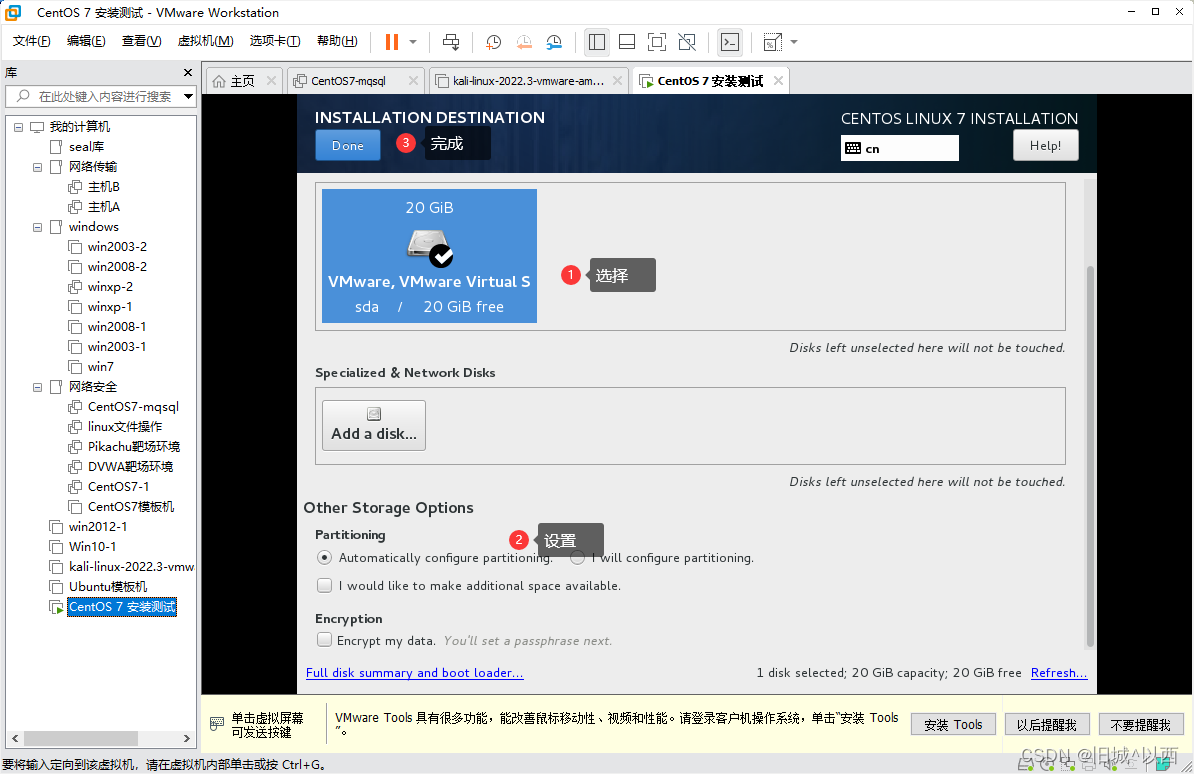The height and width of the screenshot is (774, 1194).
Task: Click the Help! button
Action: click(1046, 146)
